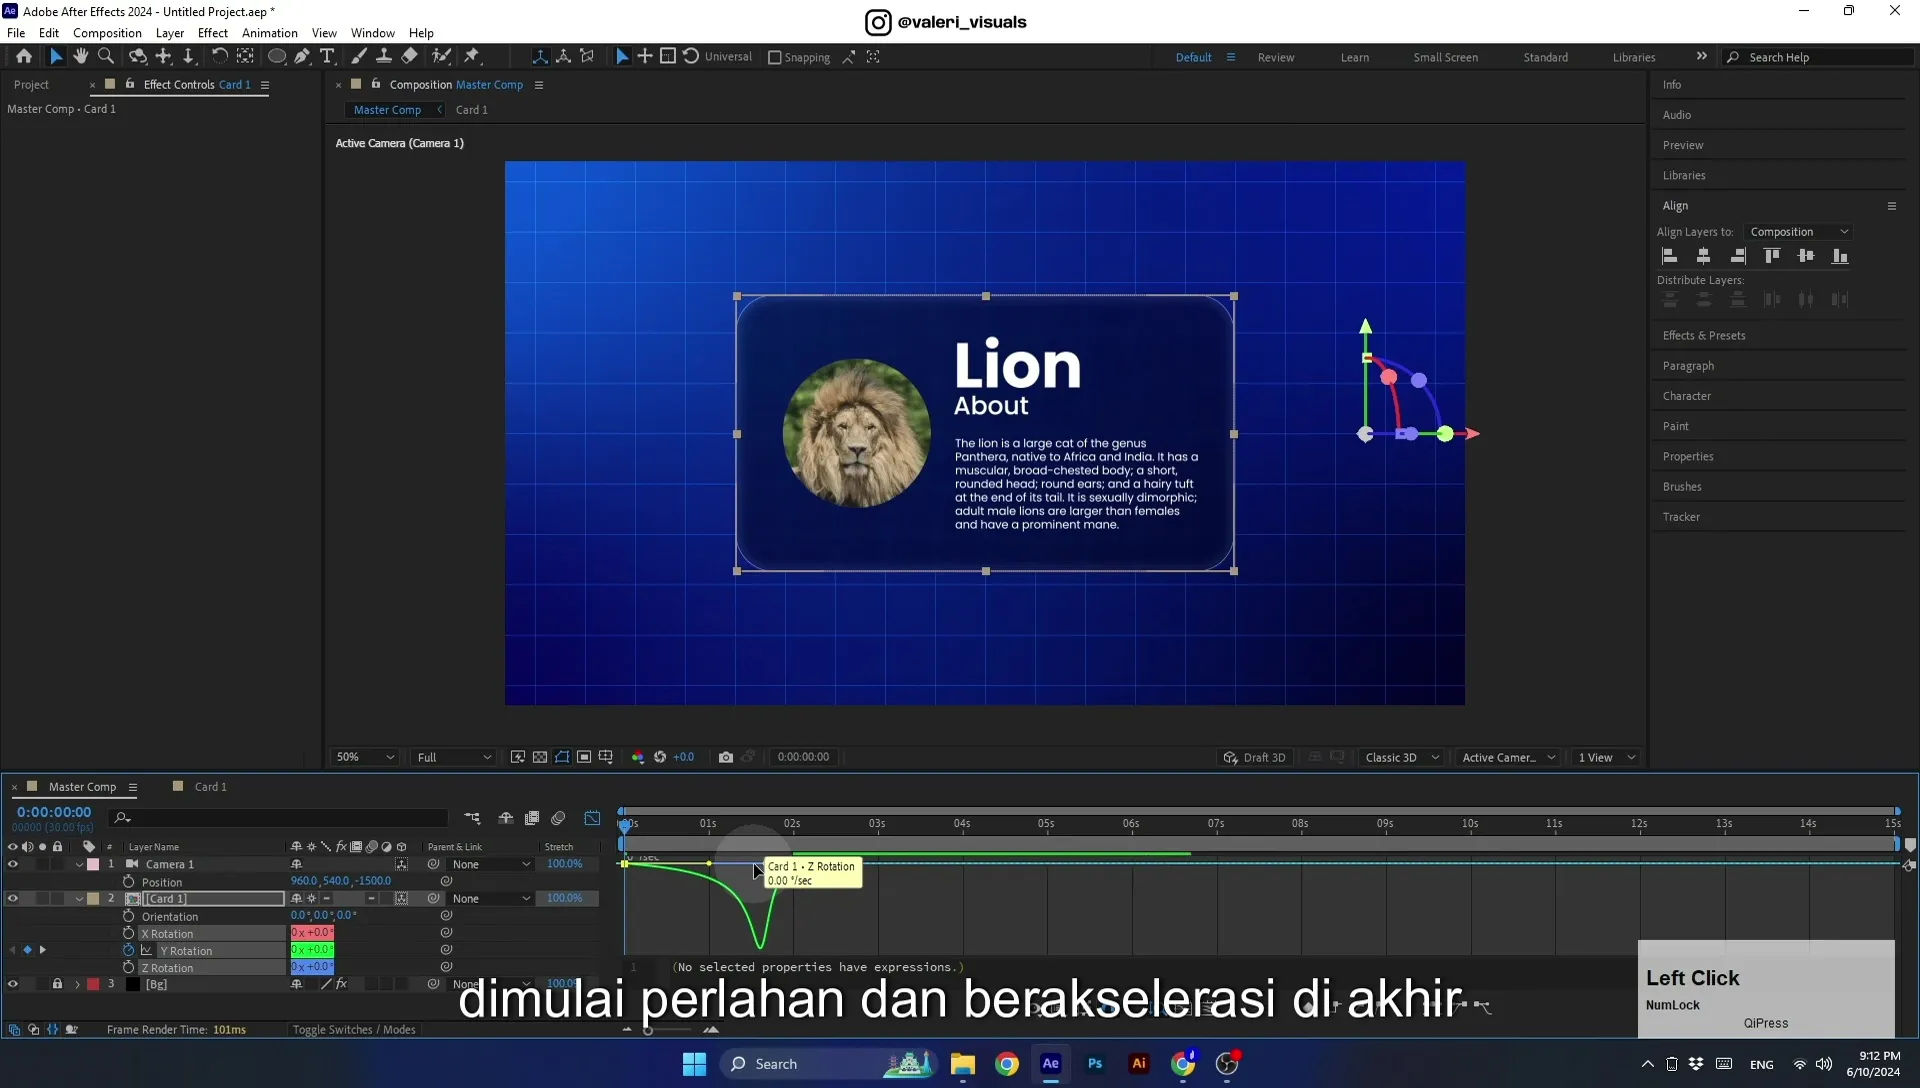Viewport: 1920px width, 1088px height.
Task: Switch to Card 1 timeline tab
Action: (210, 787)
